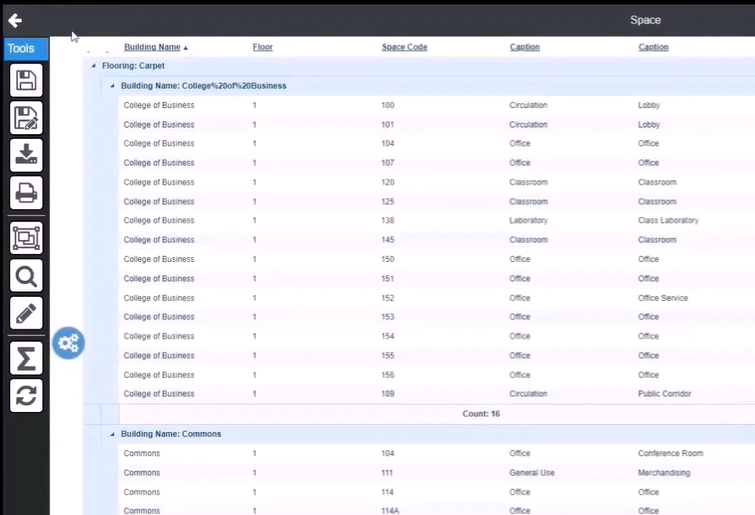Click the Sigma summary icon

point(26,359)
